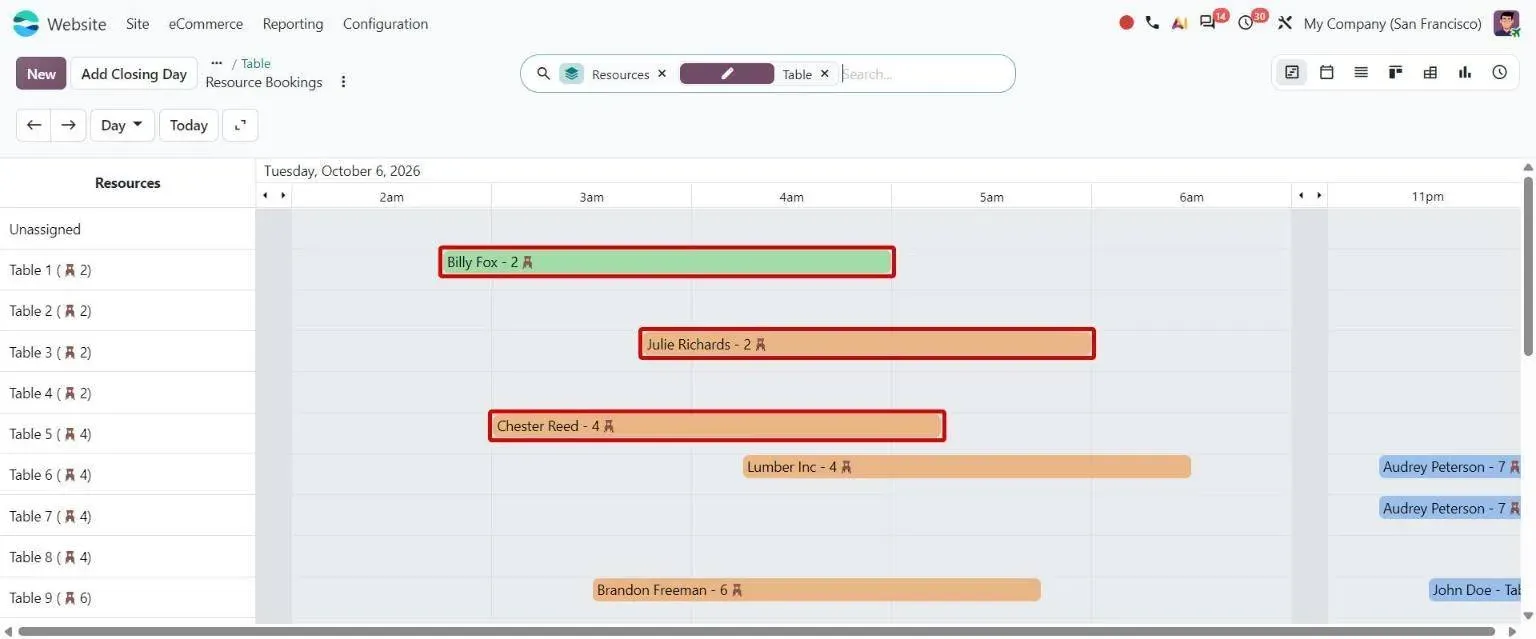This screenshot has width=1536, height=639.
Task: Click the search magnifier icon
Action: (x=544, y=74)
